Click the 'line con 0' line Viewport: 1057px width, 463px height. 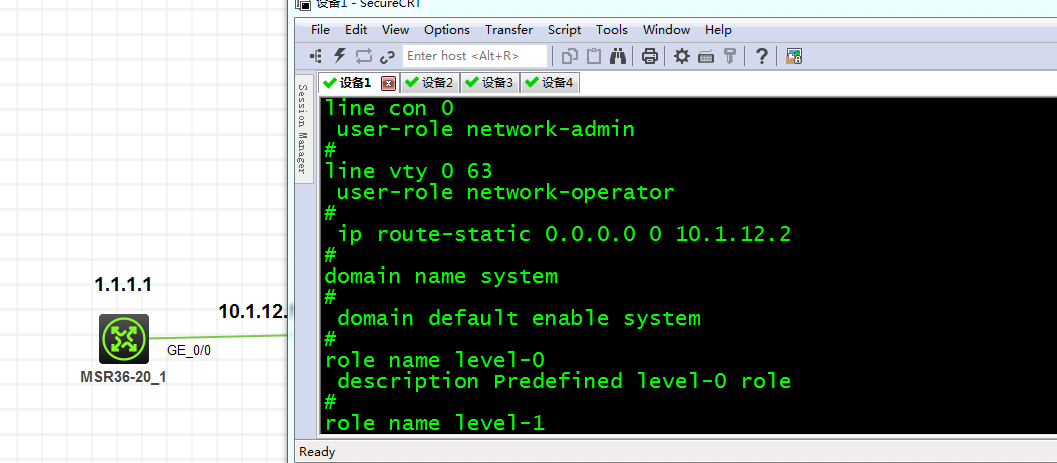point(389,108)
